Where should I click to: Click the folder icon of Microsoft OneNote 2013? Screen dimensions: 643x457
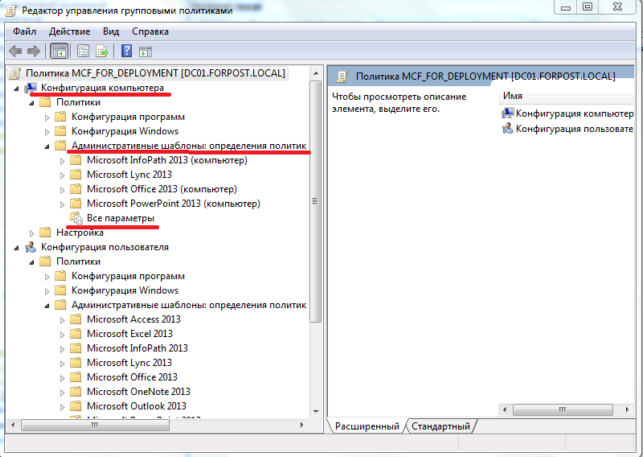75,391
